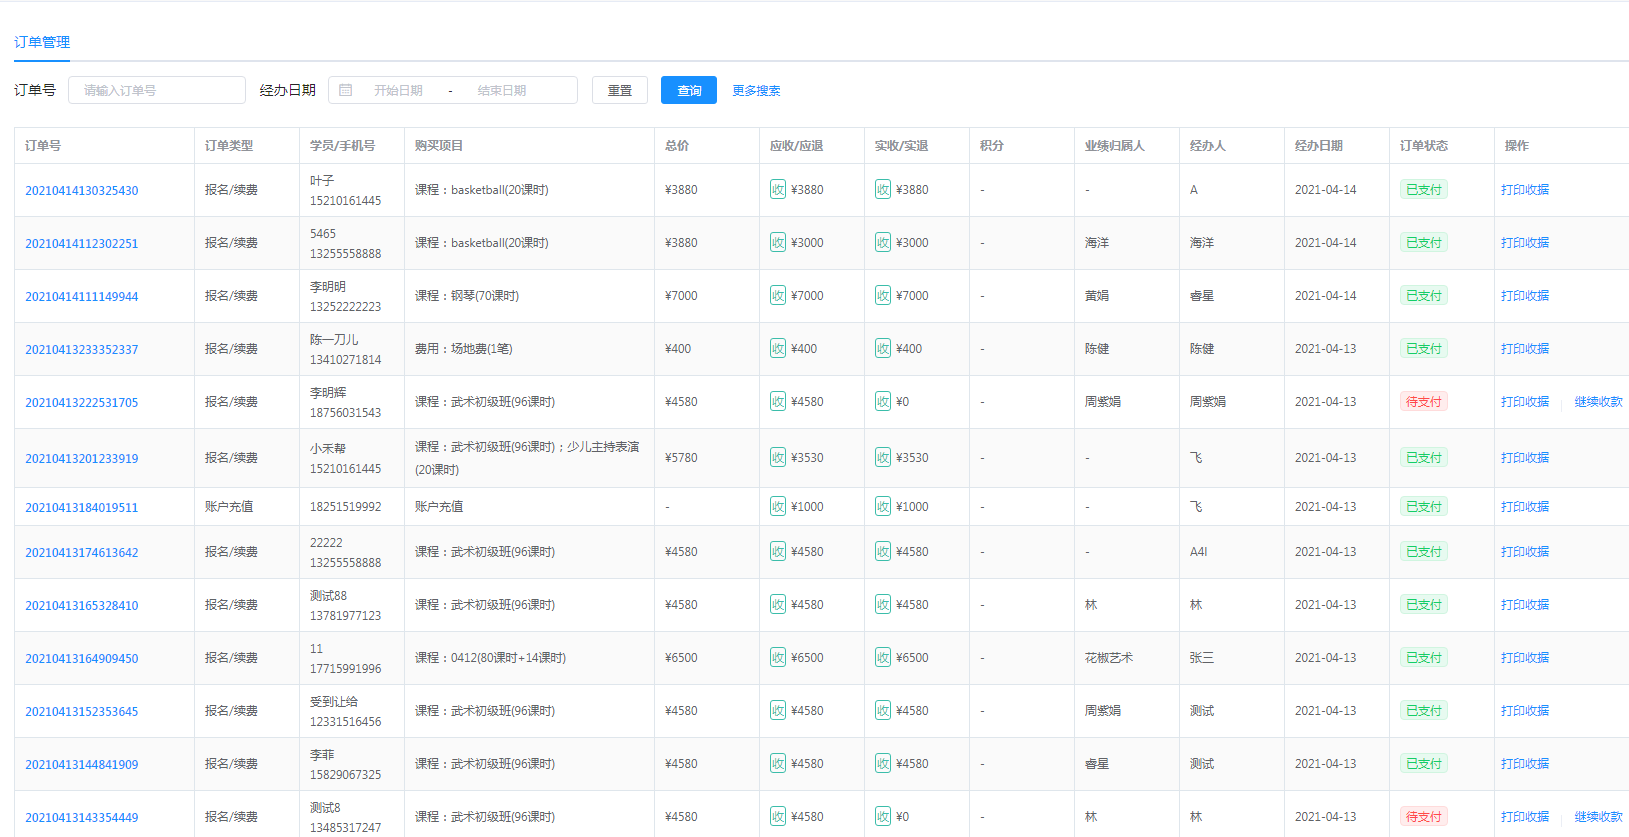Open order 20210414112302251

pyautogui.click(x=82, y=243)
